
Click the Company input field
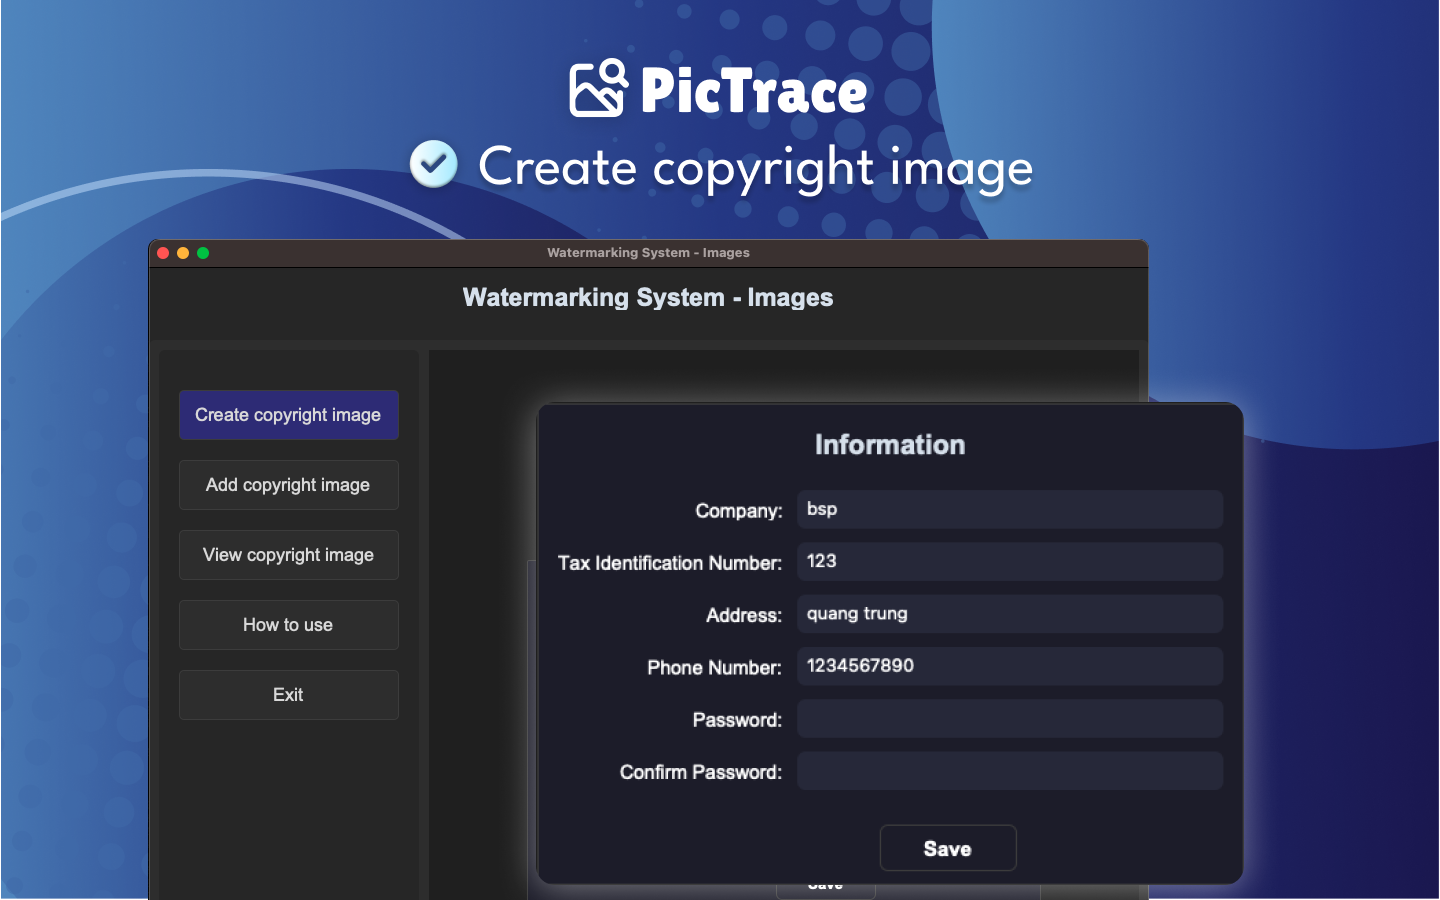(1009, 509)
